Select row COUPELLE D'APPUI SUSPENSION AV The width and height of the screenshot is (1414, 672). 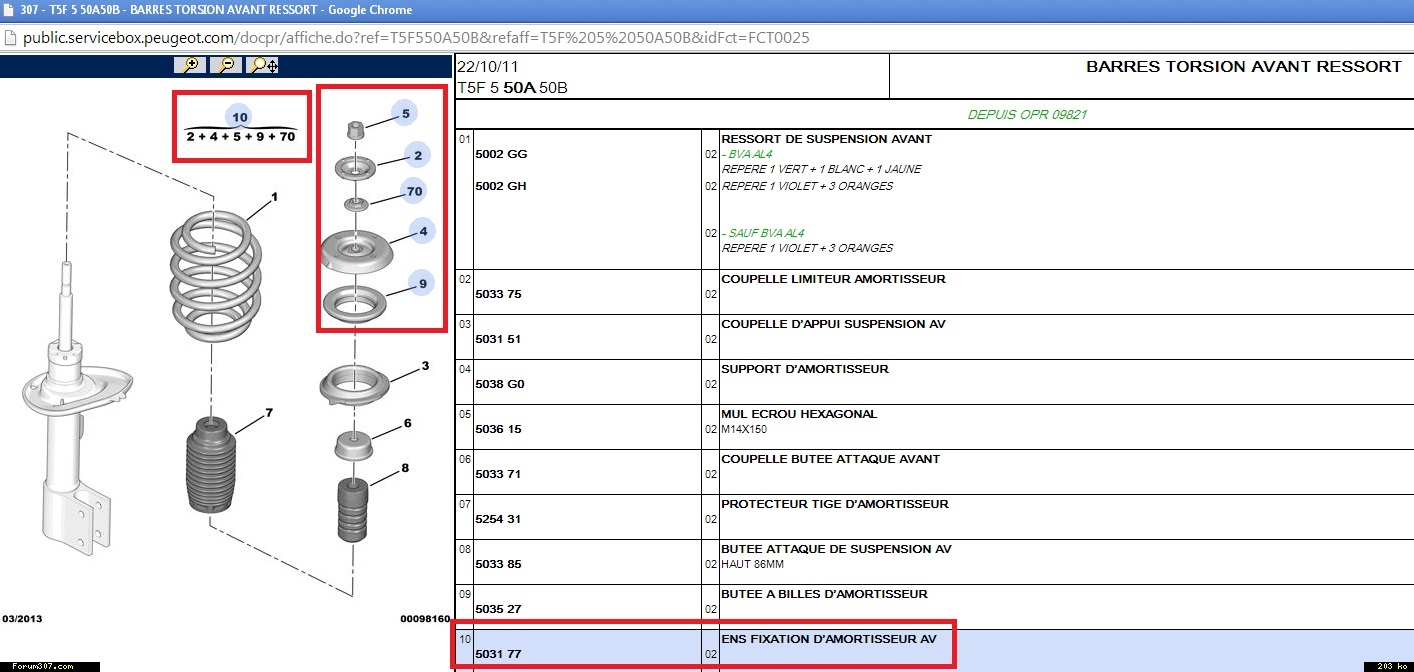(x=934, y=337)
